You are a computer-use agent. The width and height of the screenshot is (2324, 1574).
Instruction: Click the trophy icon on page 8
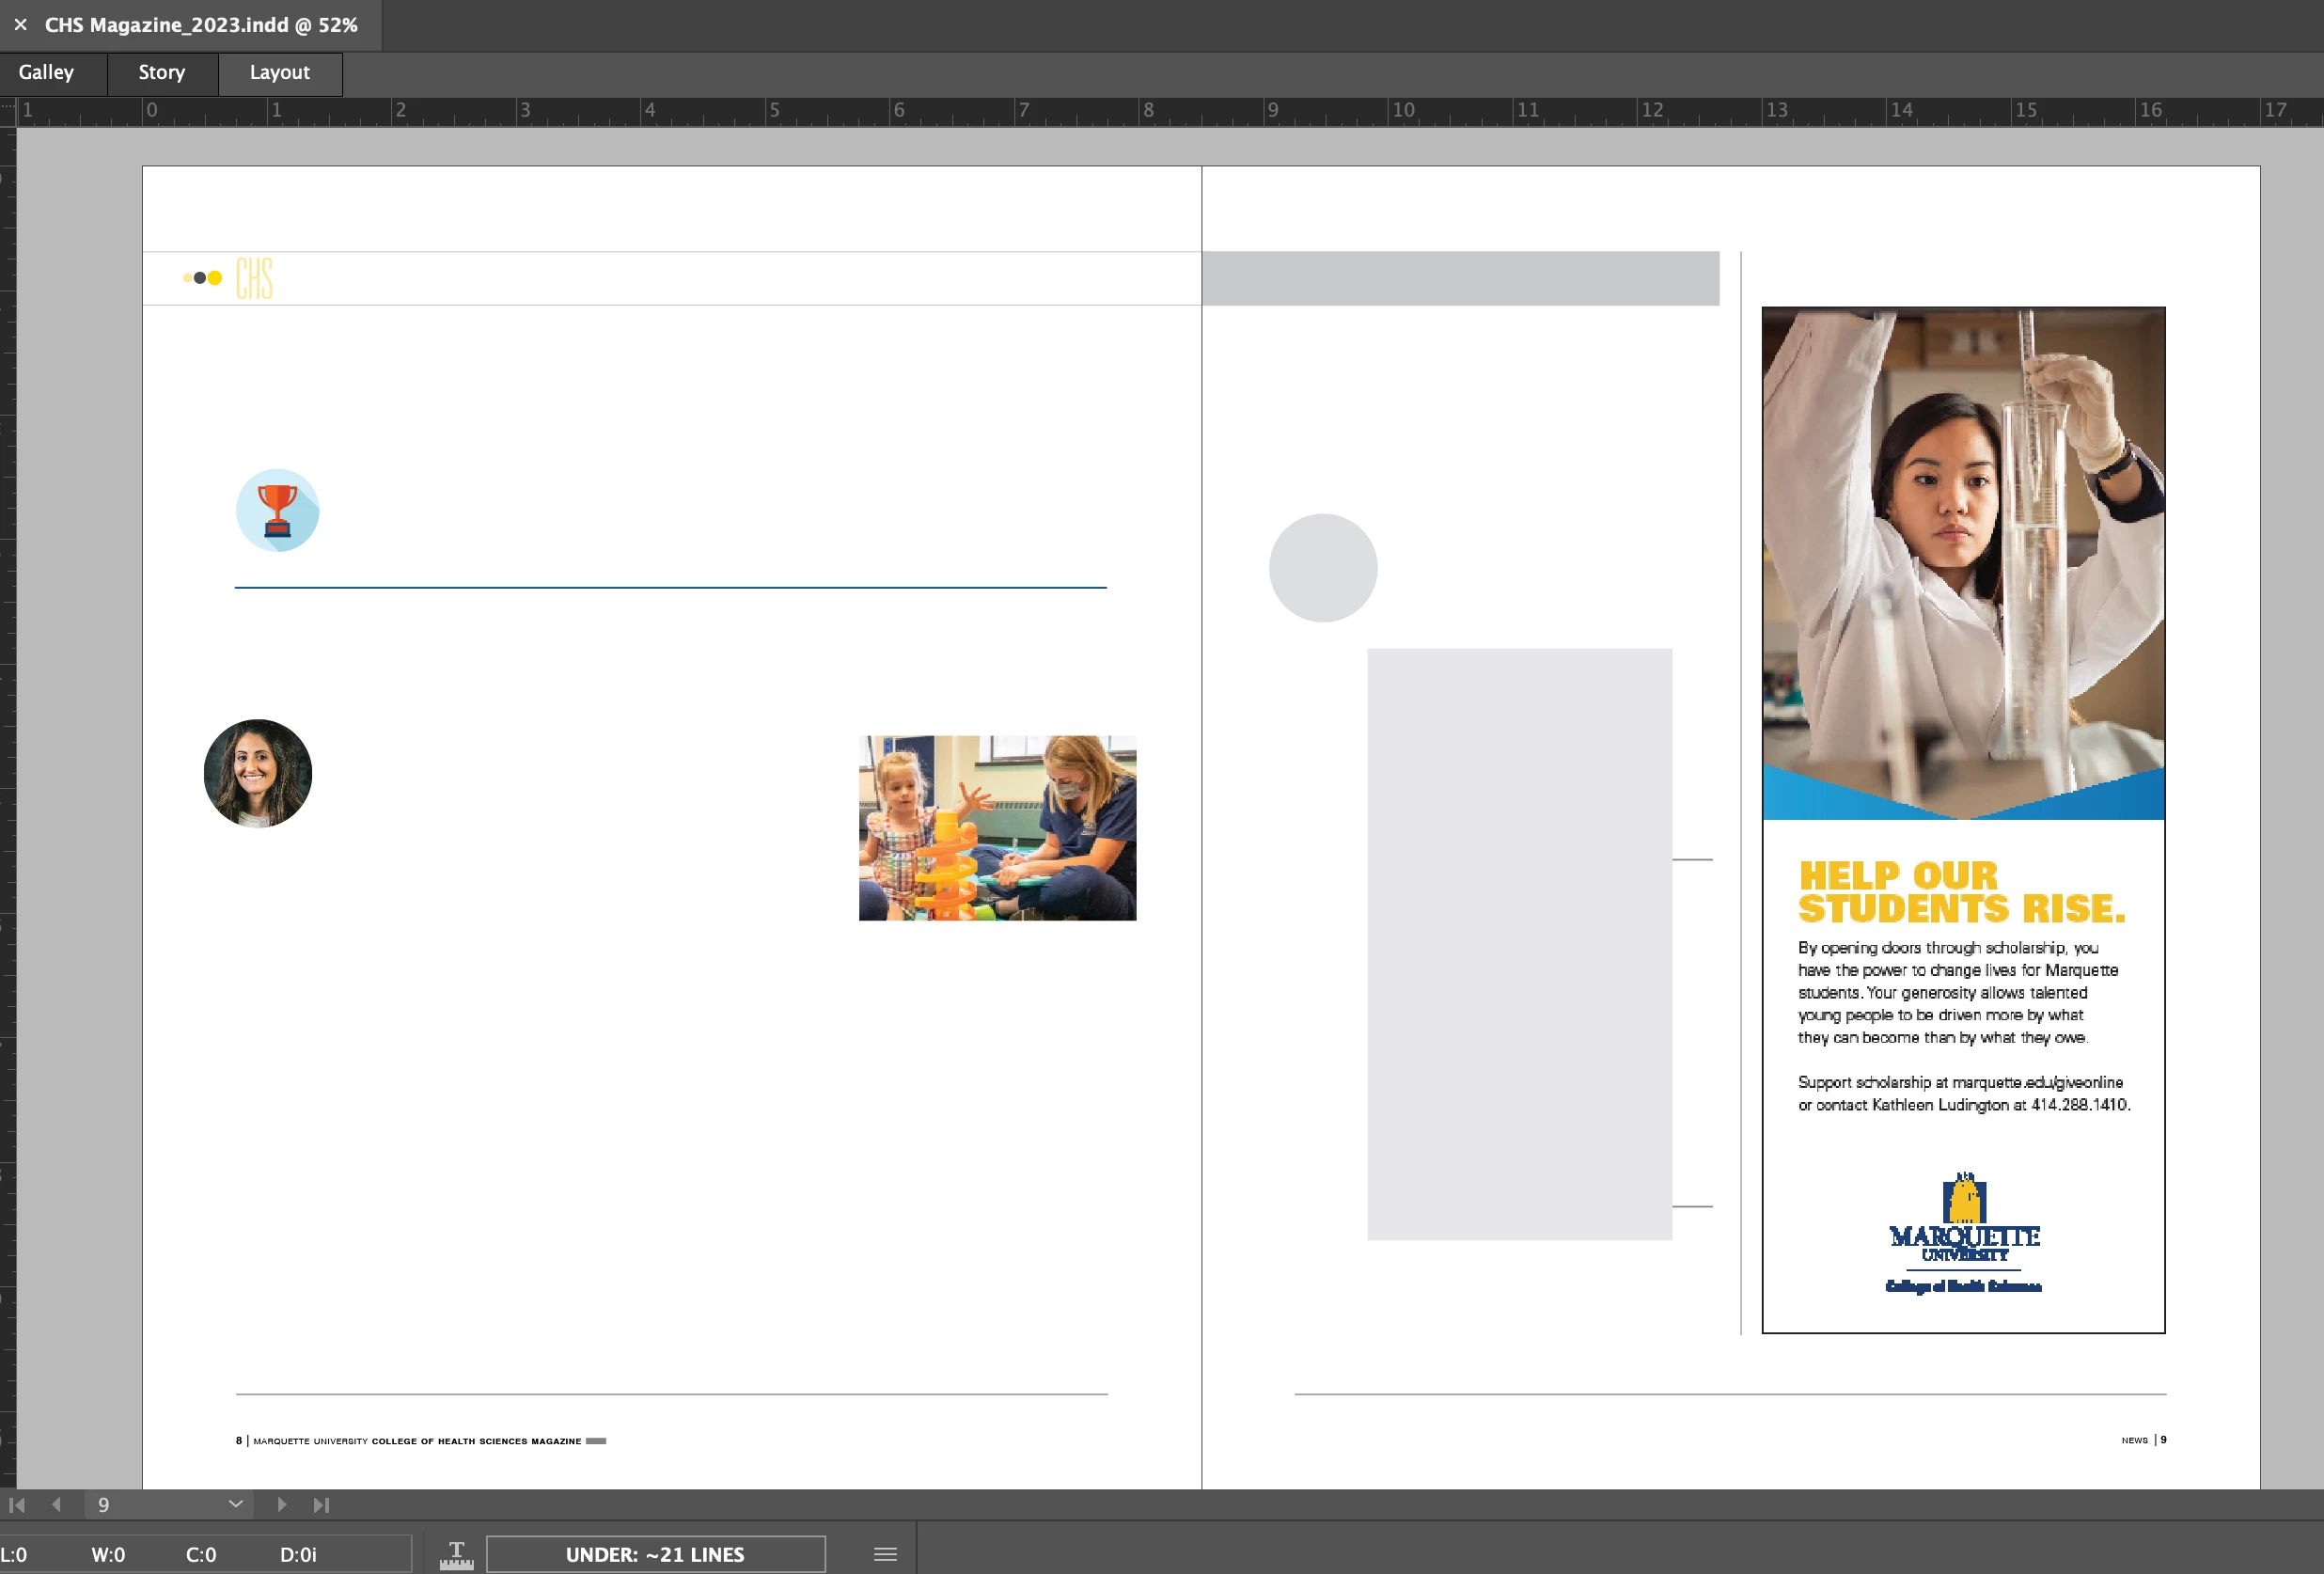pos(277,511)
